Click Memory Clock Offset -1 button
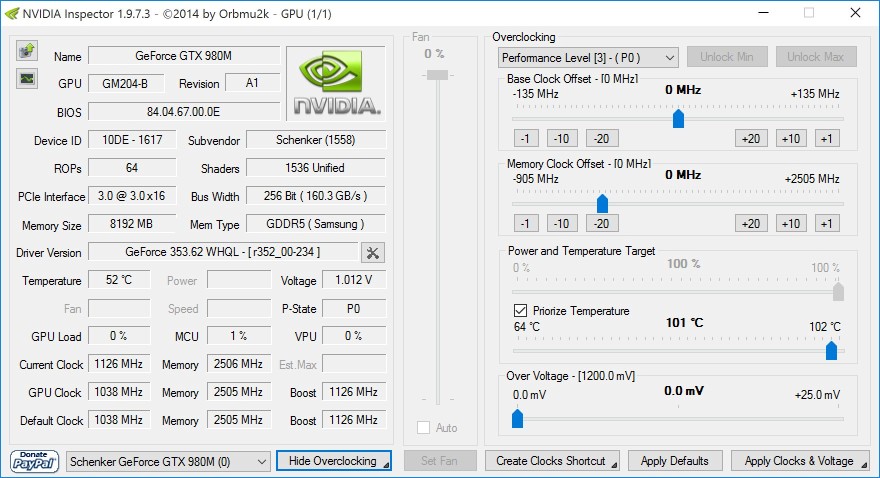This screenshot has height=478, width=880. click(x=526, y=224)
